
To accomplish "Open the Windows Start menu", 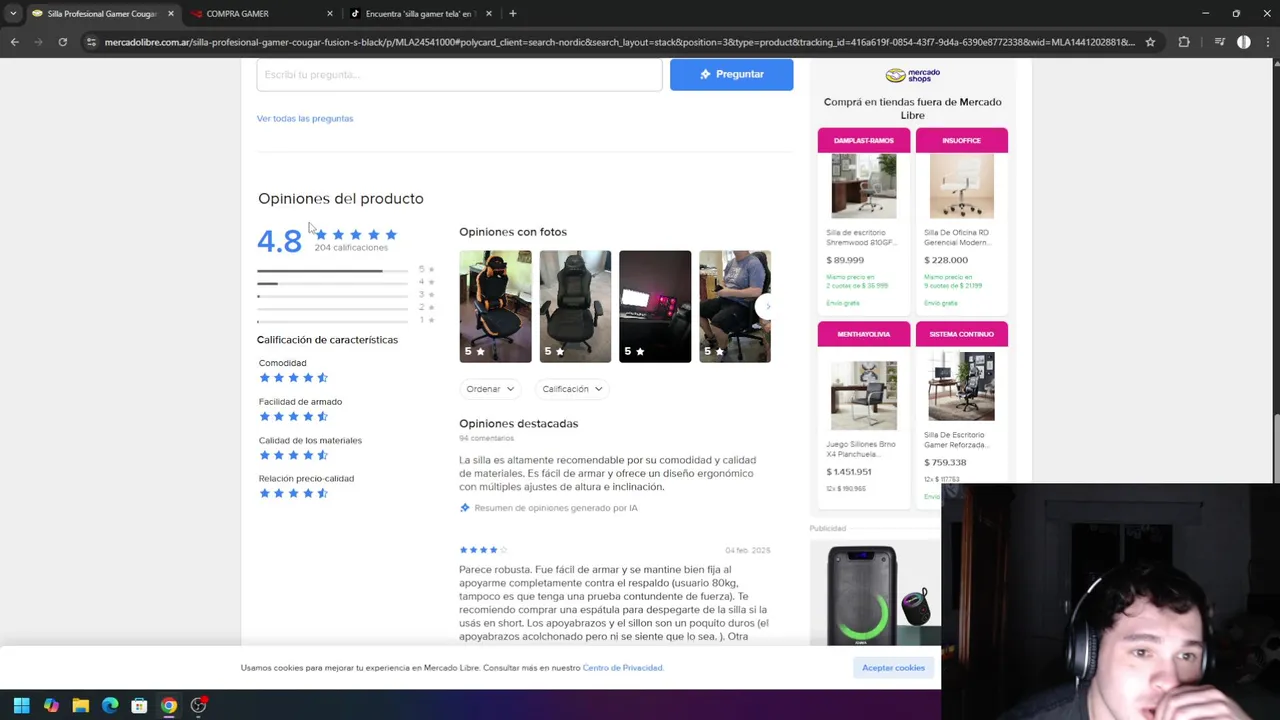I will point(22,705).
